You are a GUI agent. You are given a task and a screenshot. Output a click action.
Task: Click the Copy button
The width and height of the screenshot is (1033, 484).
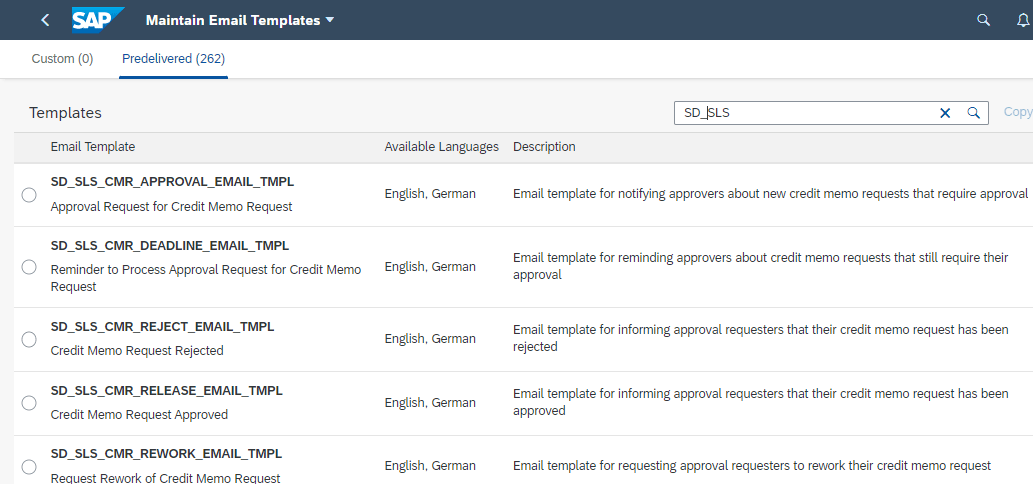click(x=1017, y=113)
